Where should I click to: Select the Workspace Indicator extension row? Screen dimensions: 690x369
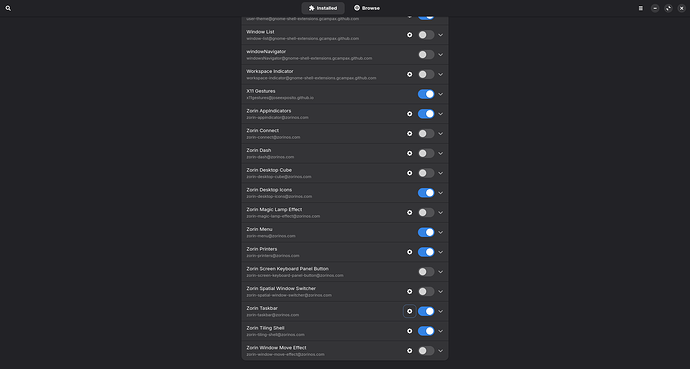[x=345, y=74]
